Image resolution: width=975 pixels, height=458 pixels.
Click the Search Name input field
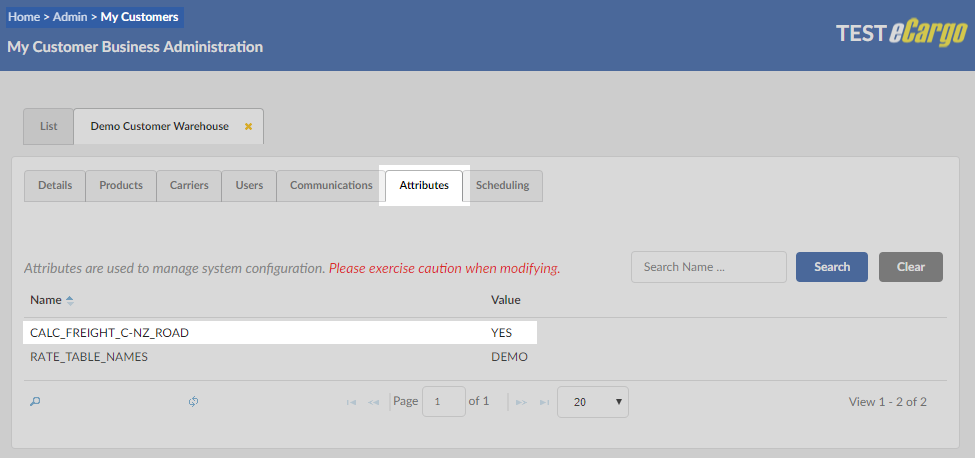coord(708,267)
